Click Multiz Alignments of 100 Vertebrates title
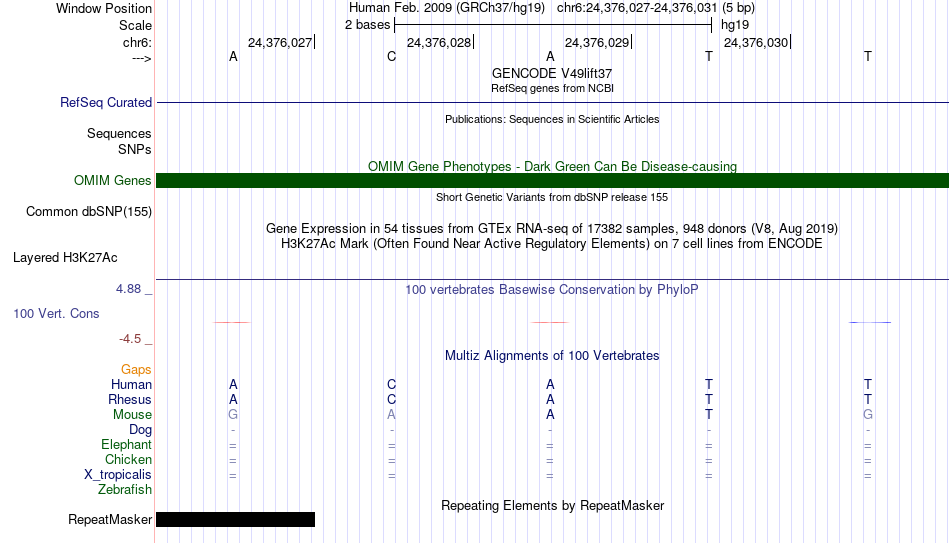This screenshot has height=543, width=950. tap(552, 356)
